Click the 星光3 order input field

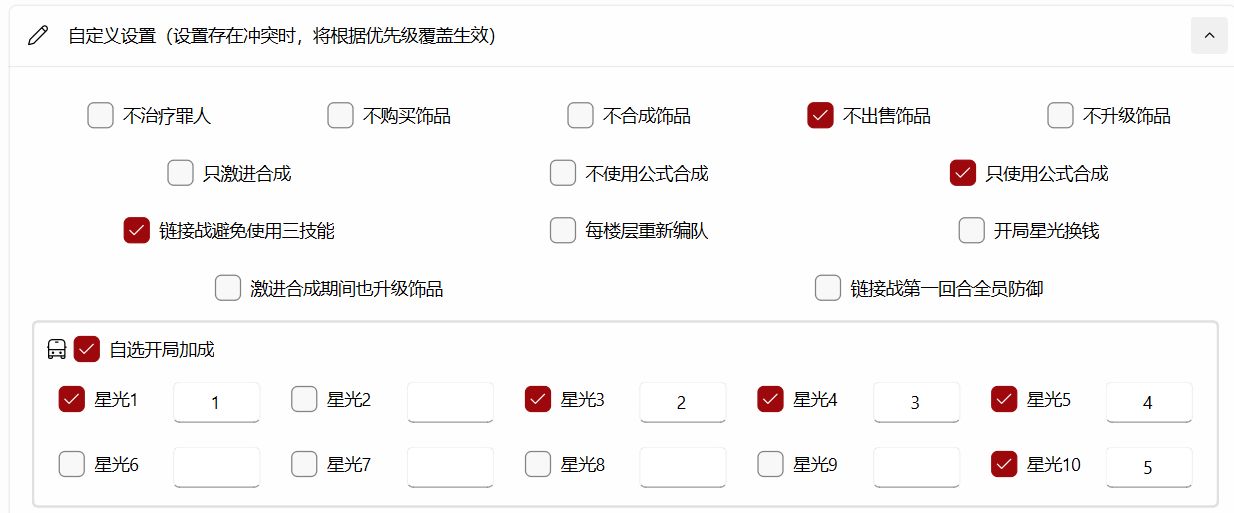tap(682, 402)
